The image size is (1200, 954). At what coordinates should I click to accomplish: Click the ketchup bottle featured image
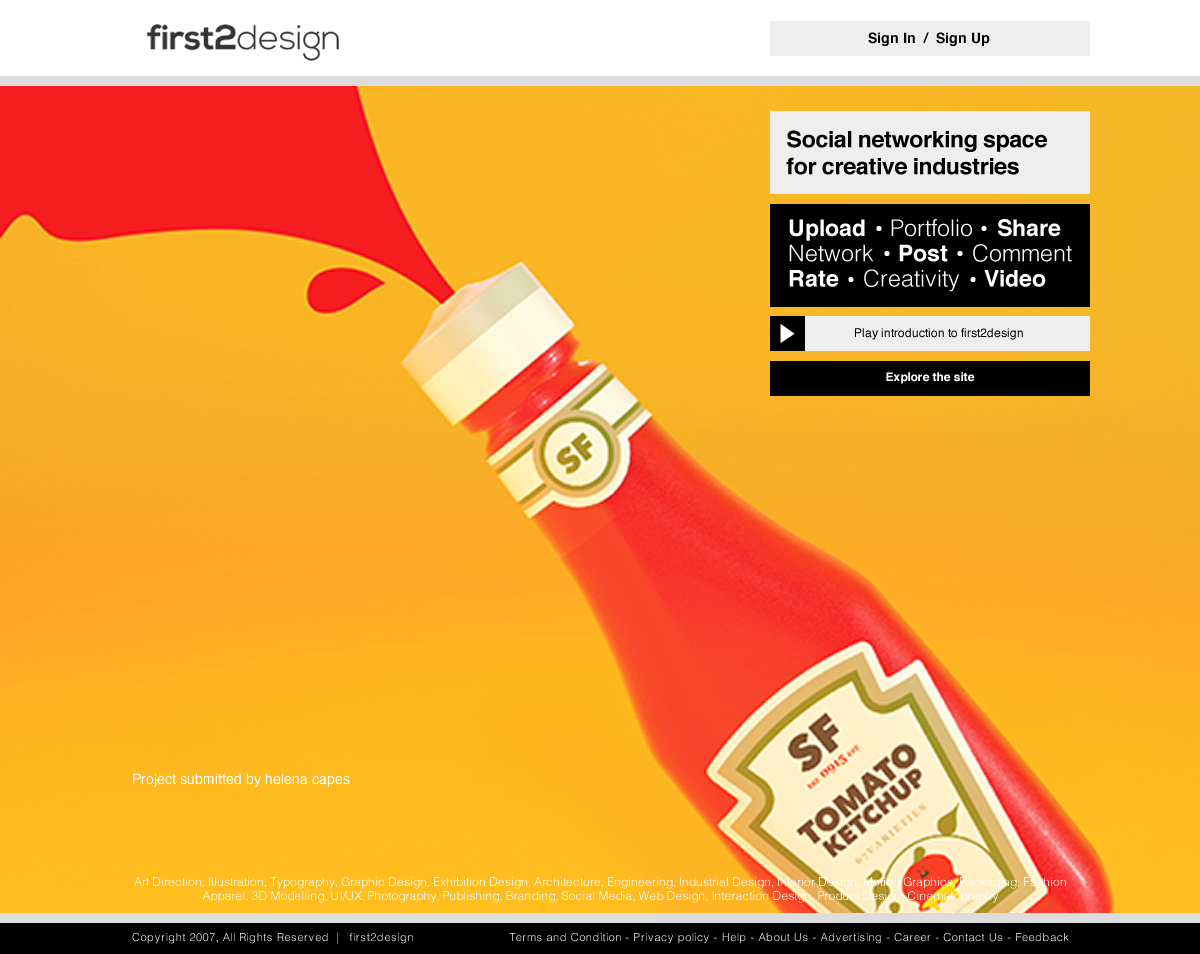pyautogui.click(x=600, y=500)
